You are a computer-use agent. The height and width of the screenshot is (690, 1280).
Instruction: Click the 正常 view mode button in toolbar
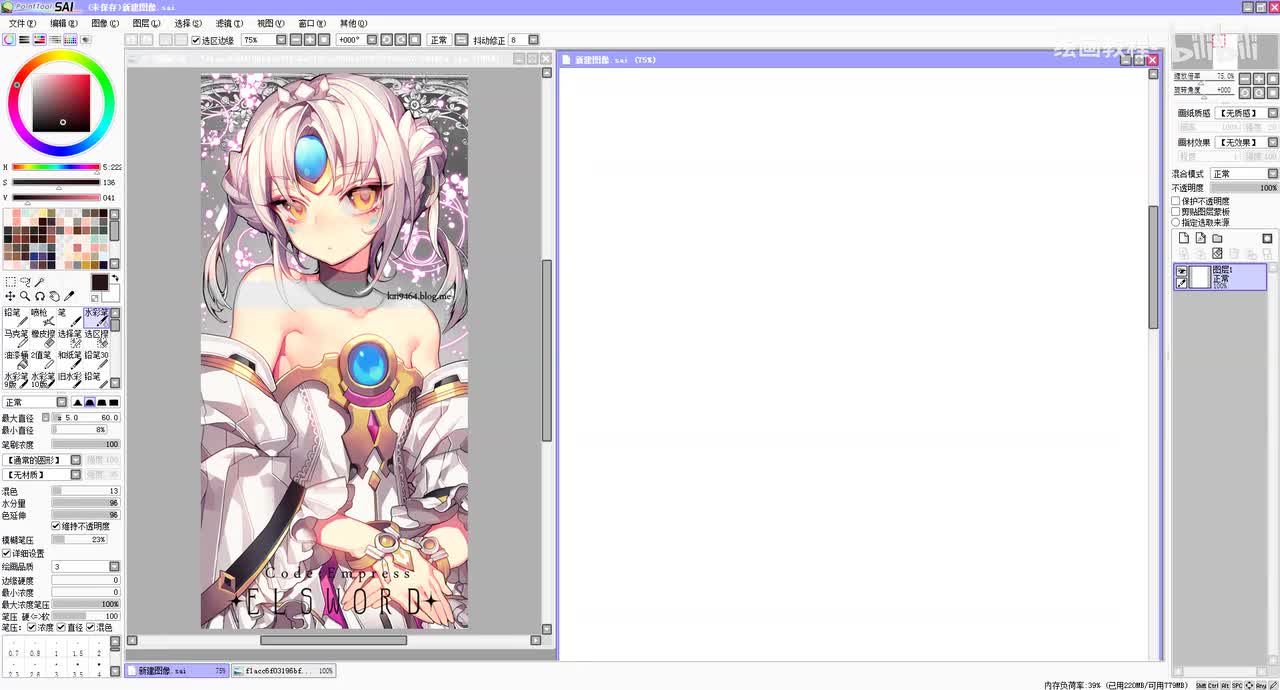coord(439,40)
